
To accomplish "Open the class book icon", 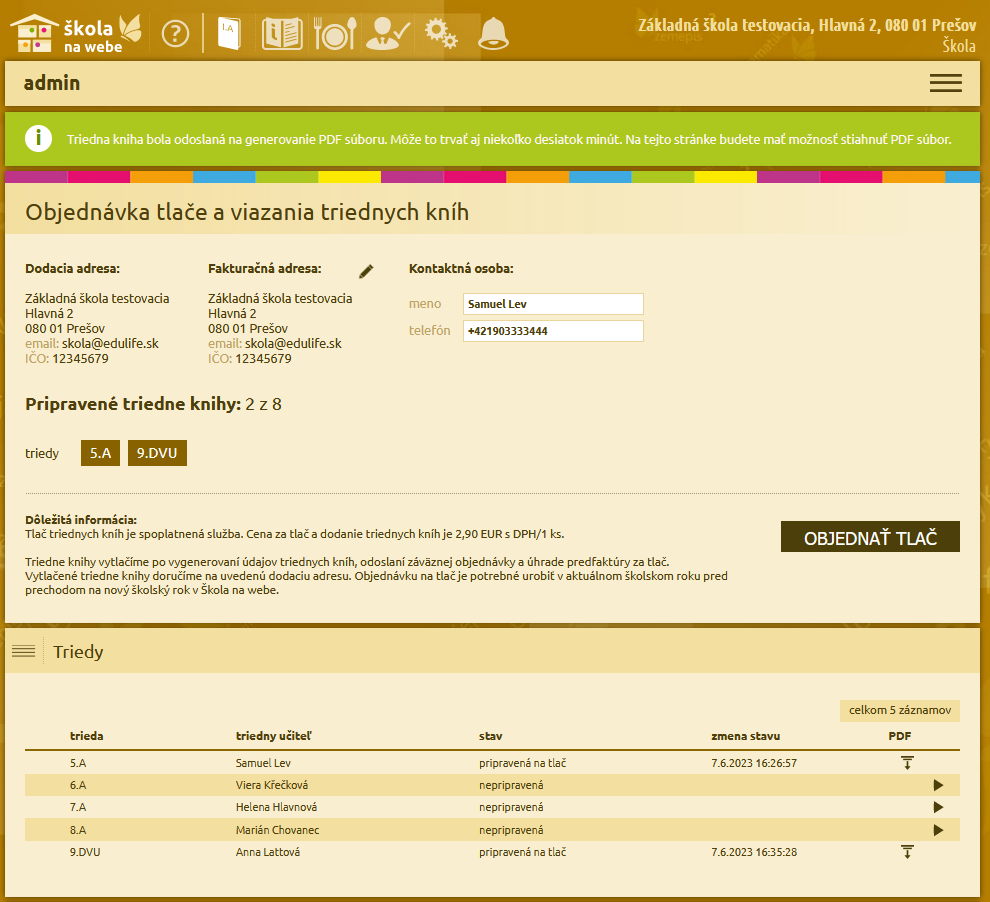I will tap(229, 33).
